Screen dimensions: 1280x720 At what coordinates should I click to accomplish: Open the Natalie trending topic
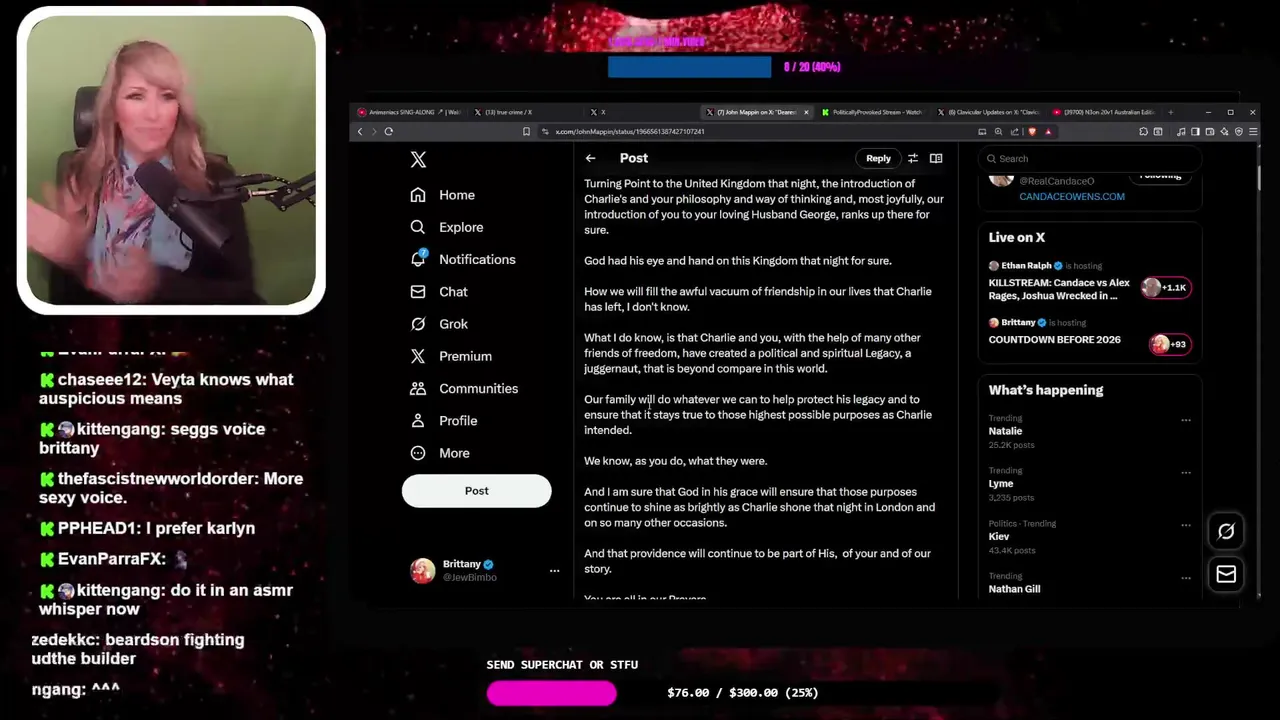click(1005, 431)
